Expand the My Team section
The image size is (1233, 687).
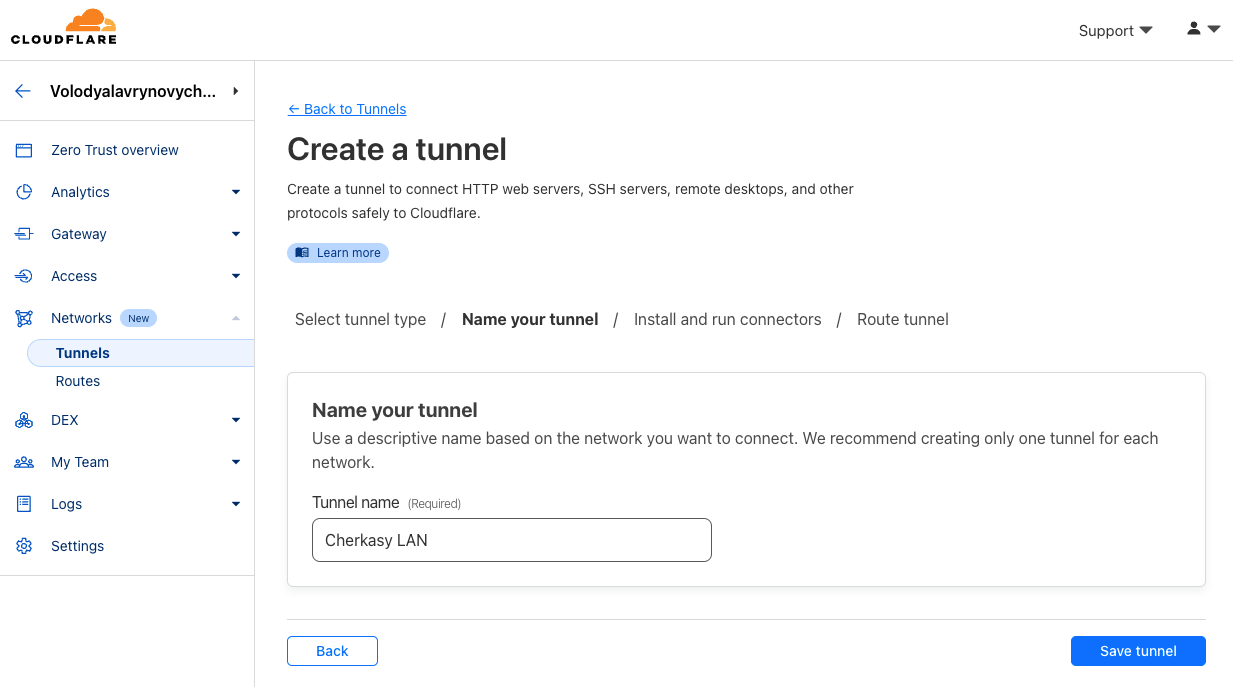(236, 462)
